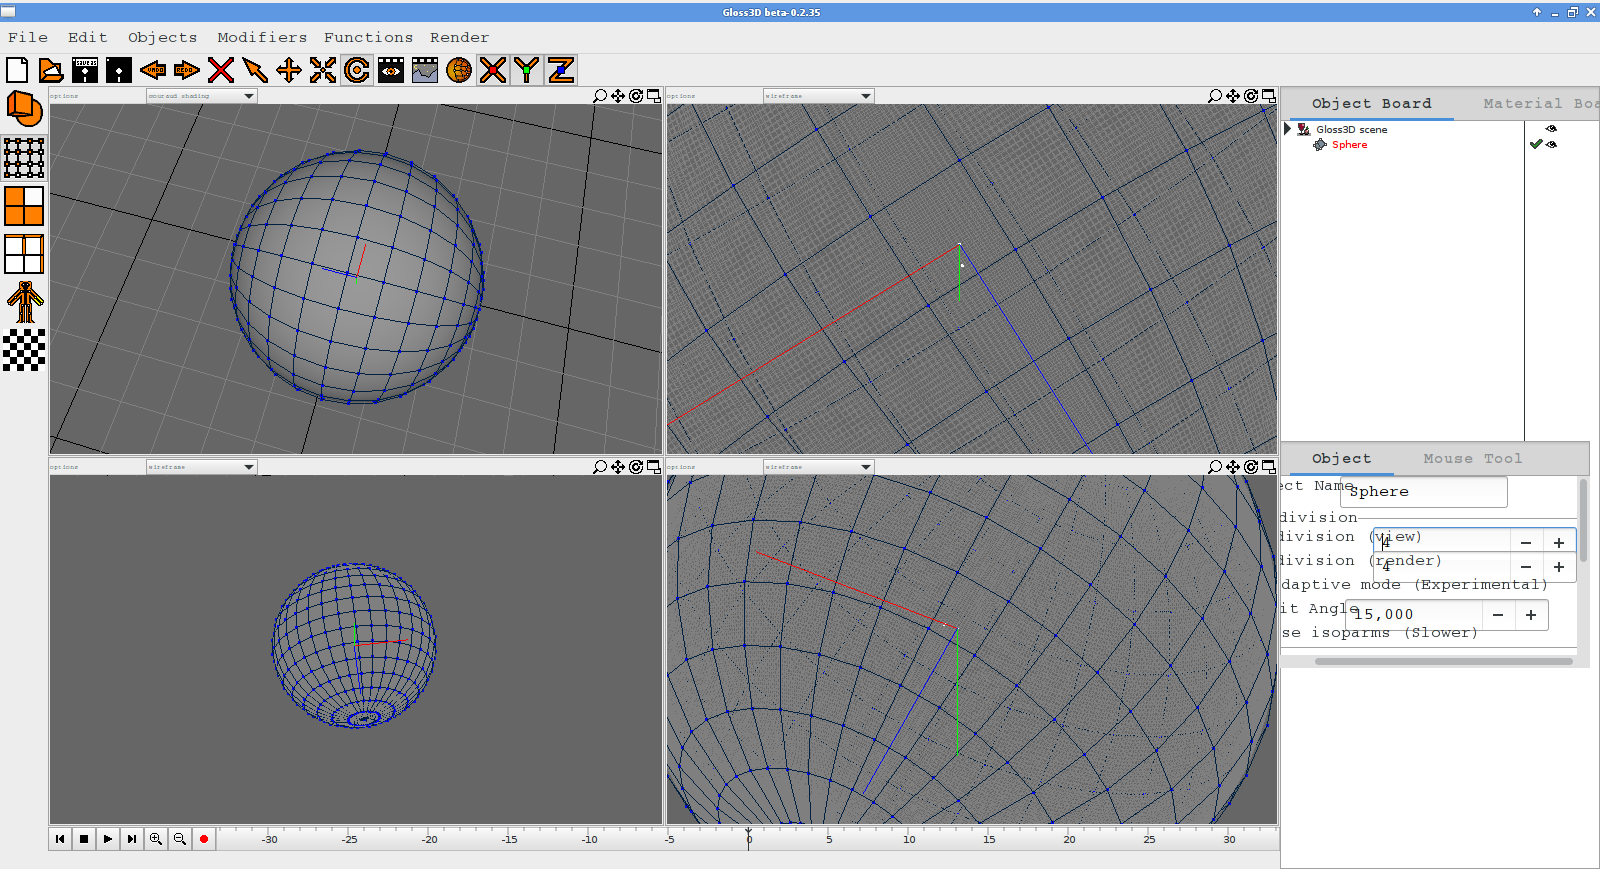1600x869 pixels.
Task: Toggle the red record keyframe button
Action: pyautogui.click(x=204, y=839)
